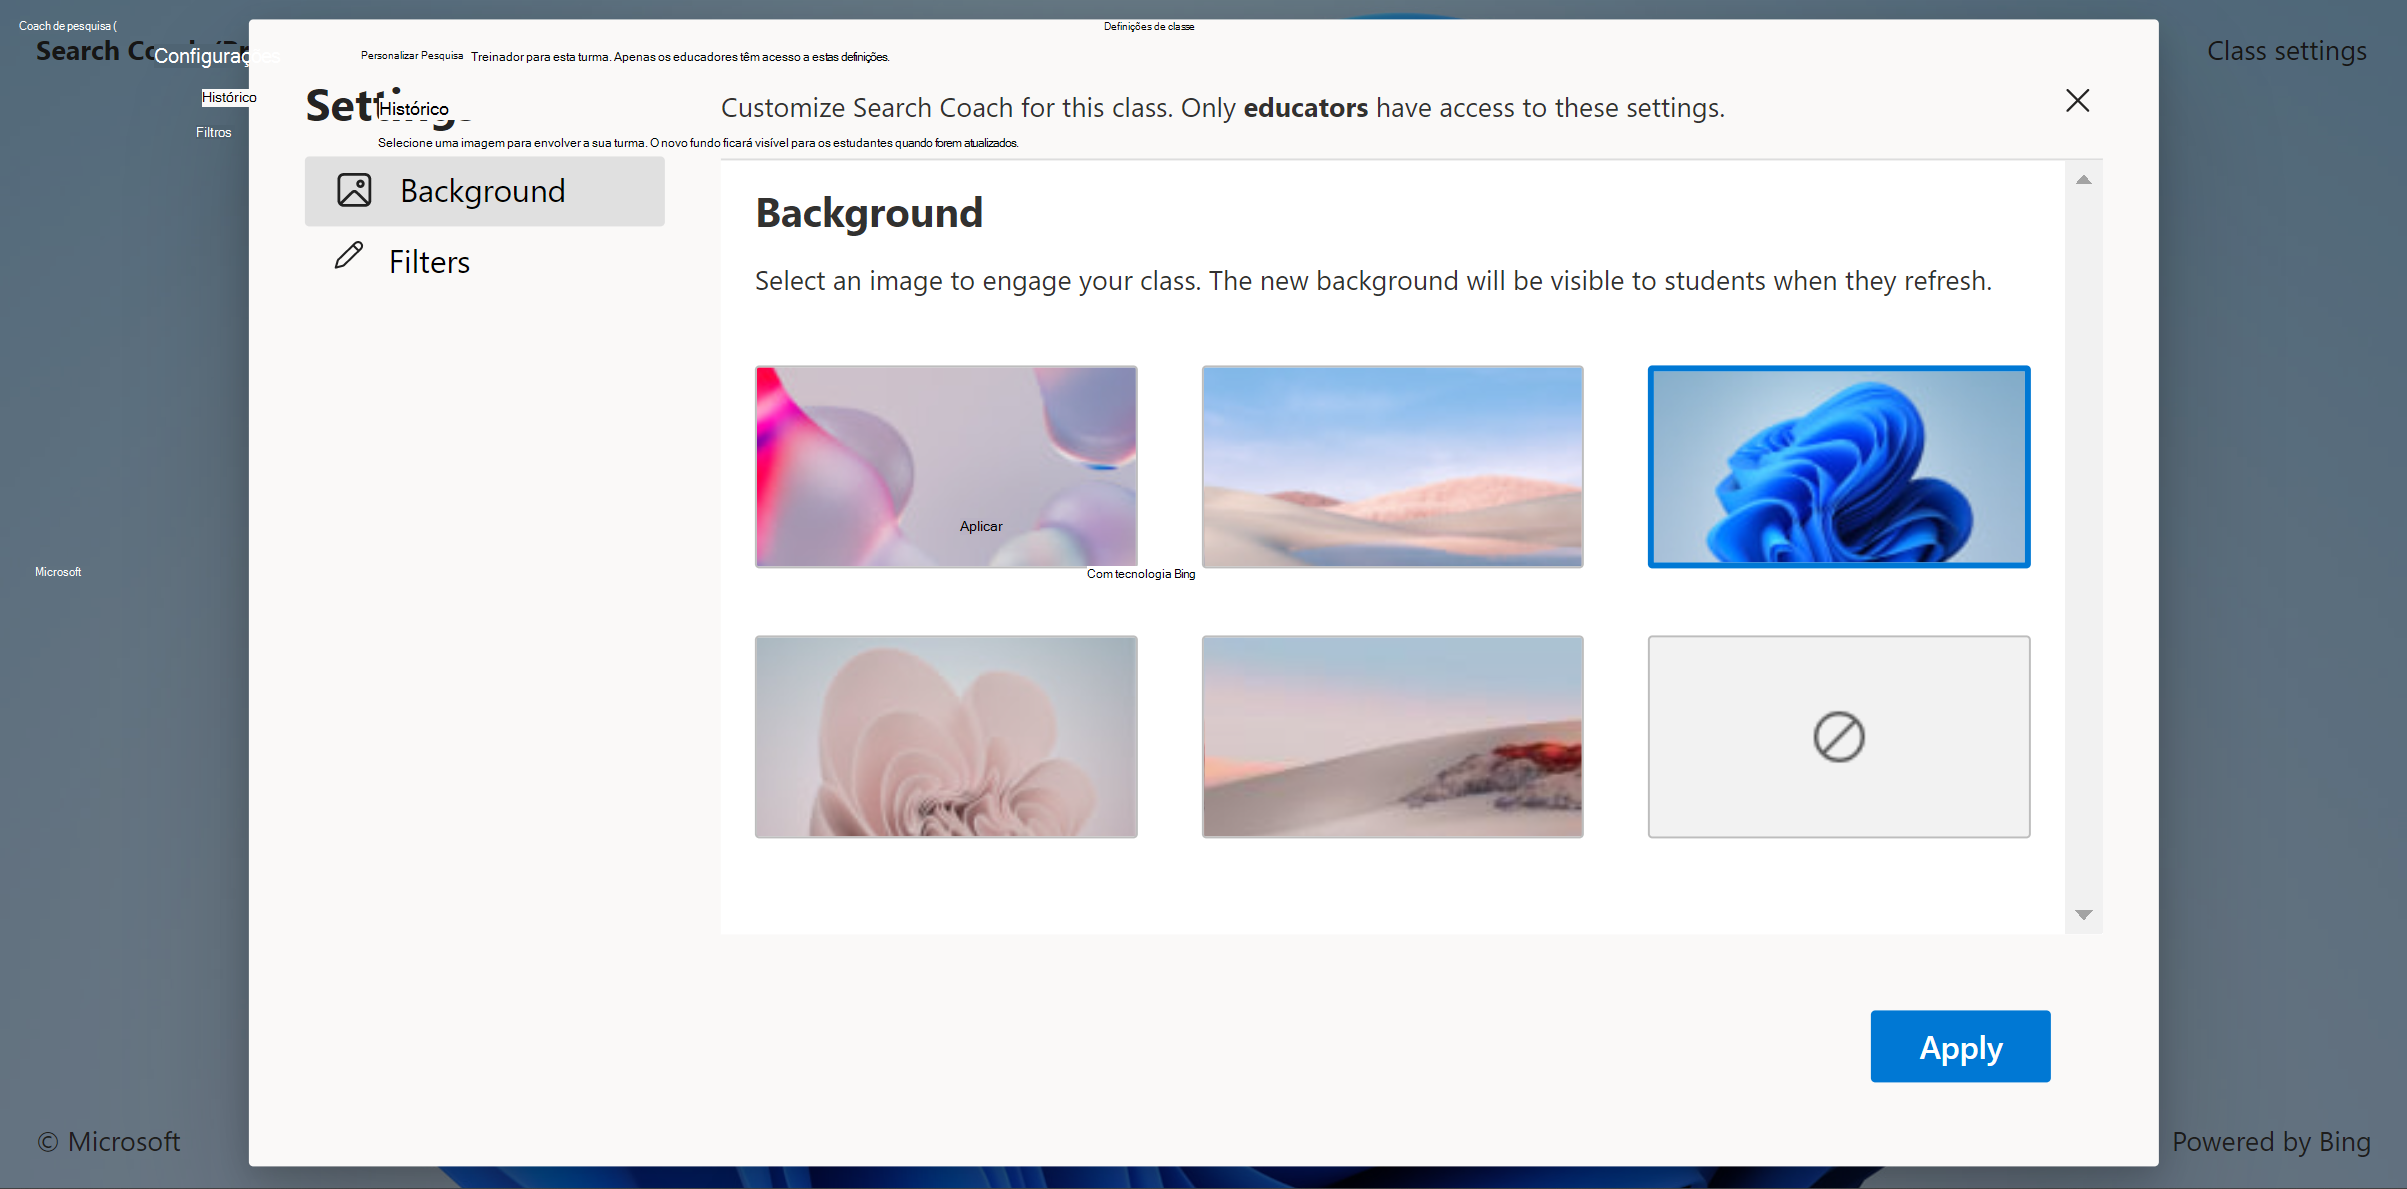Switch to the Background settings tab

[482, 189]
